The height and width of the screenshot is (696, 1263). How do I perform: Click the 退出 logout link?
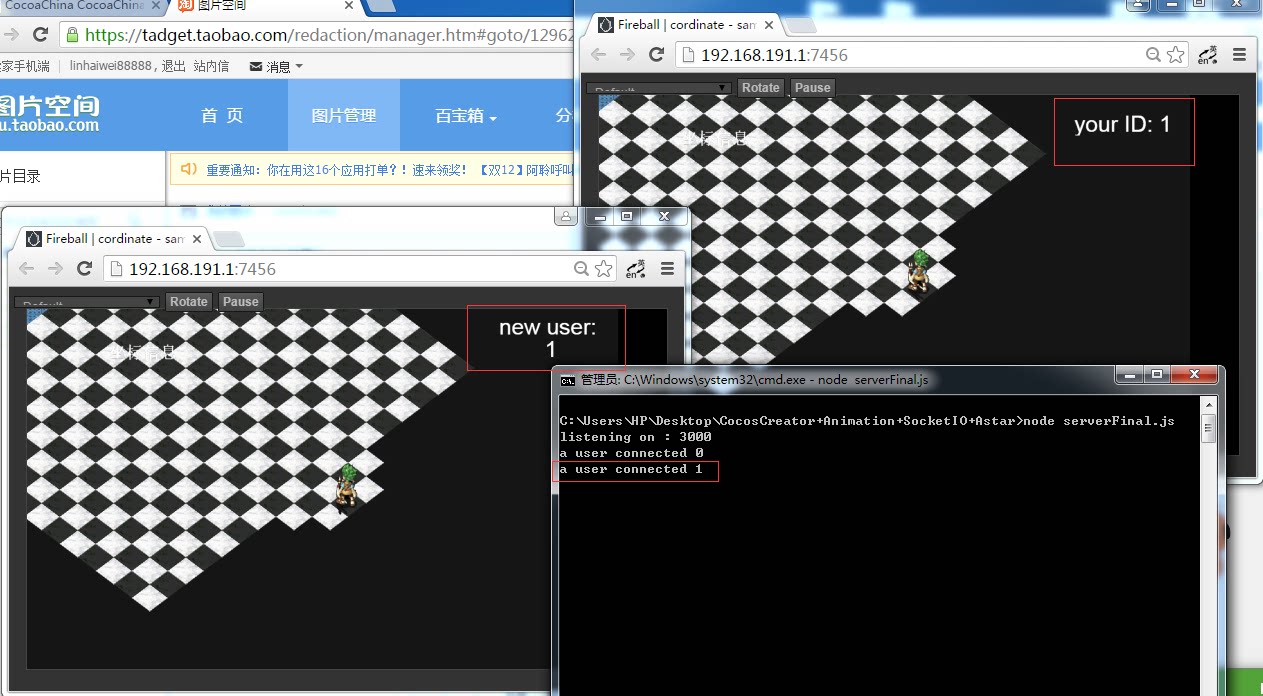(x=173, y=67)
